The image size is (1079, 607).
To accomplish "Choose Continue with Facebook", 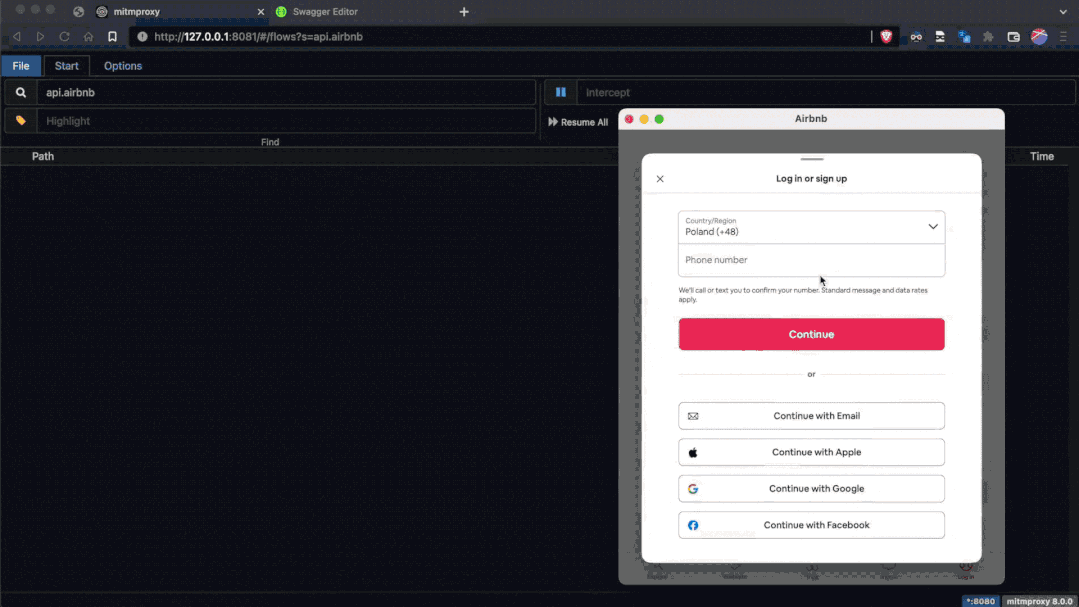I will click(811, 525).
